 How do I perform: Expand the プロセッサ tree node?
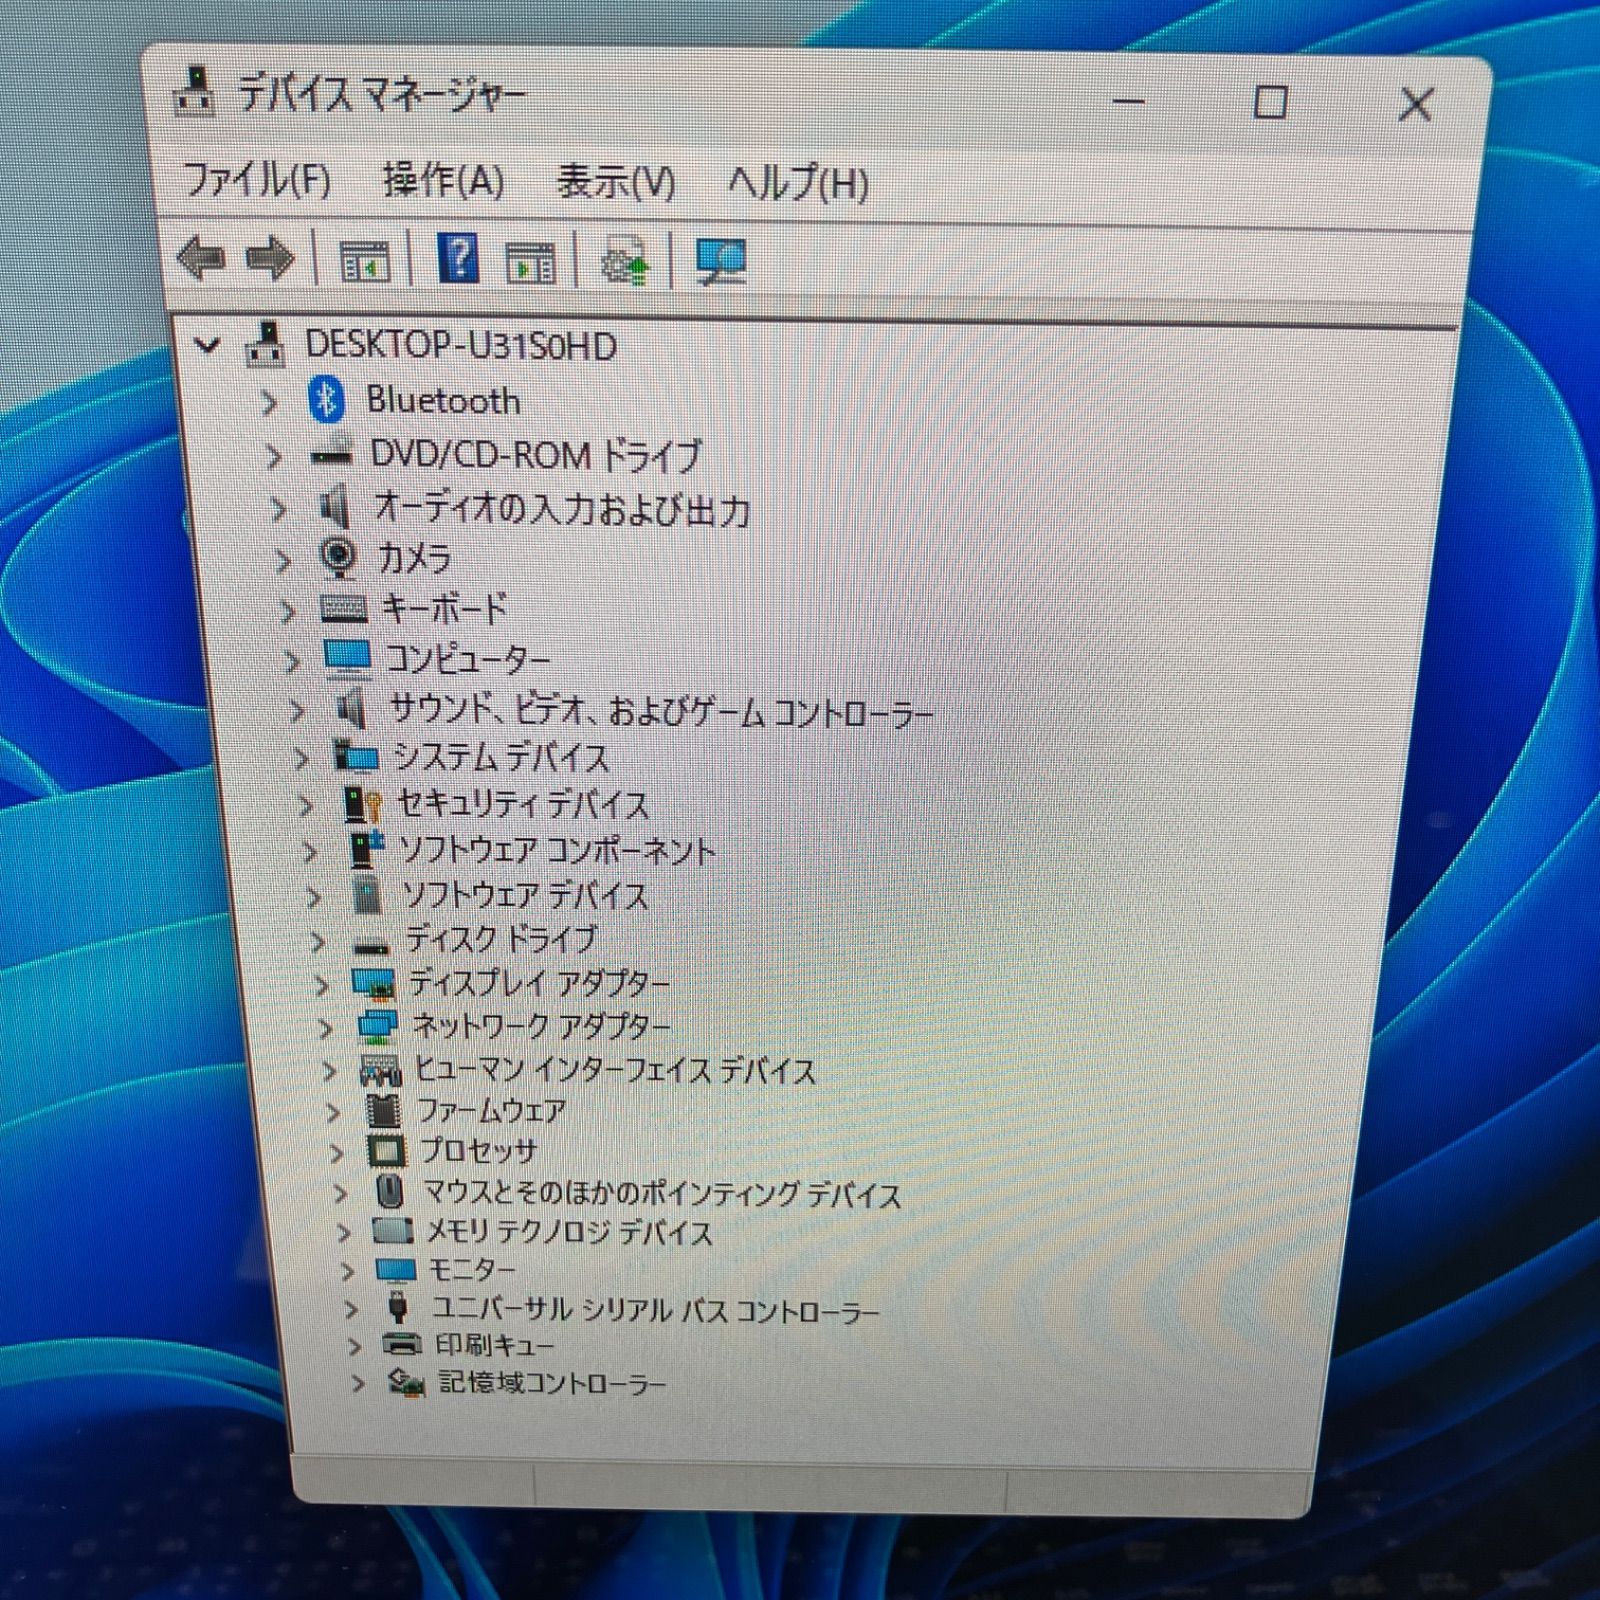(336, 1152)
